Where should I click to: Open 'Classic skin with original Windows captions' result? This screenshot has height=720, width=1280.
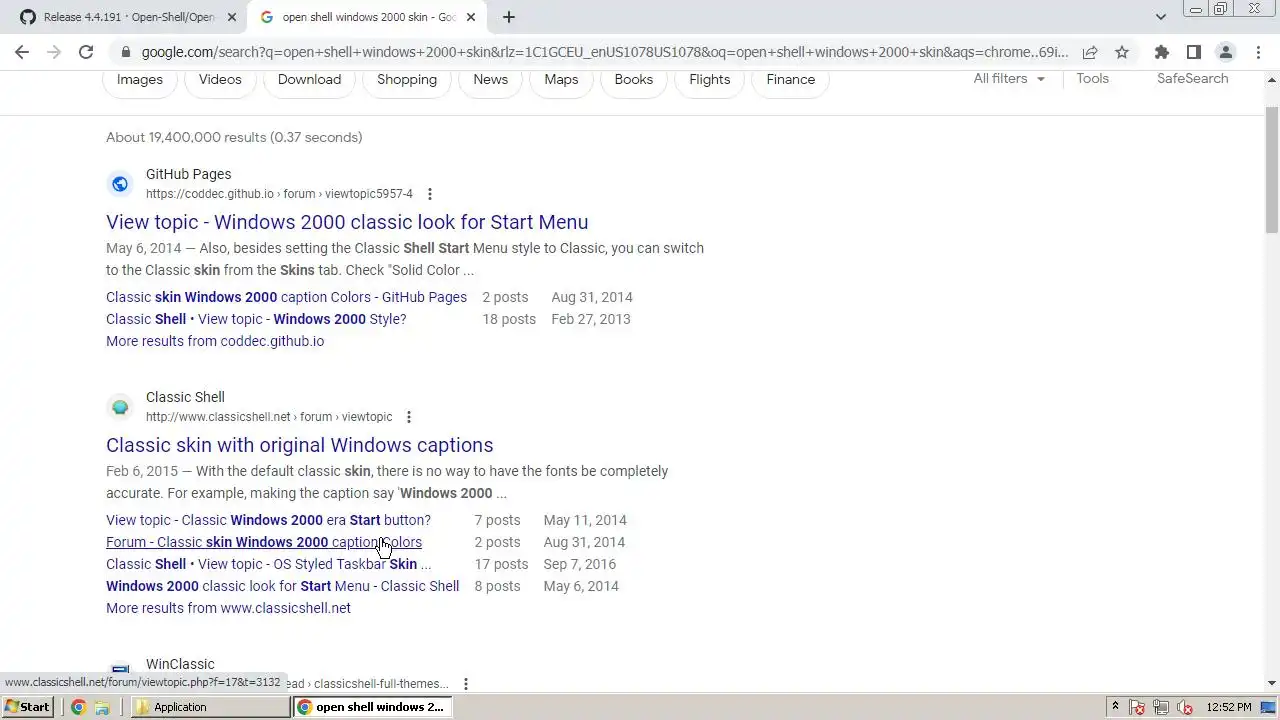(300, 445)
